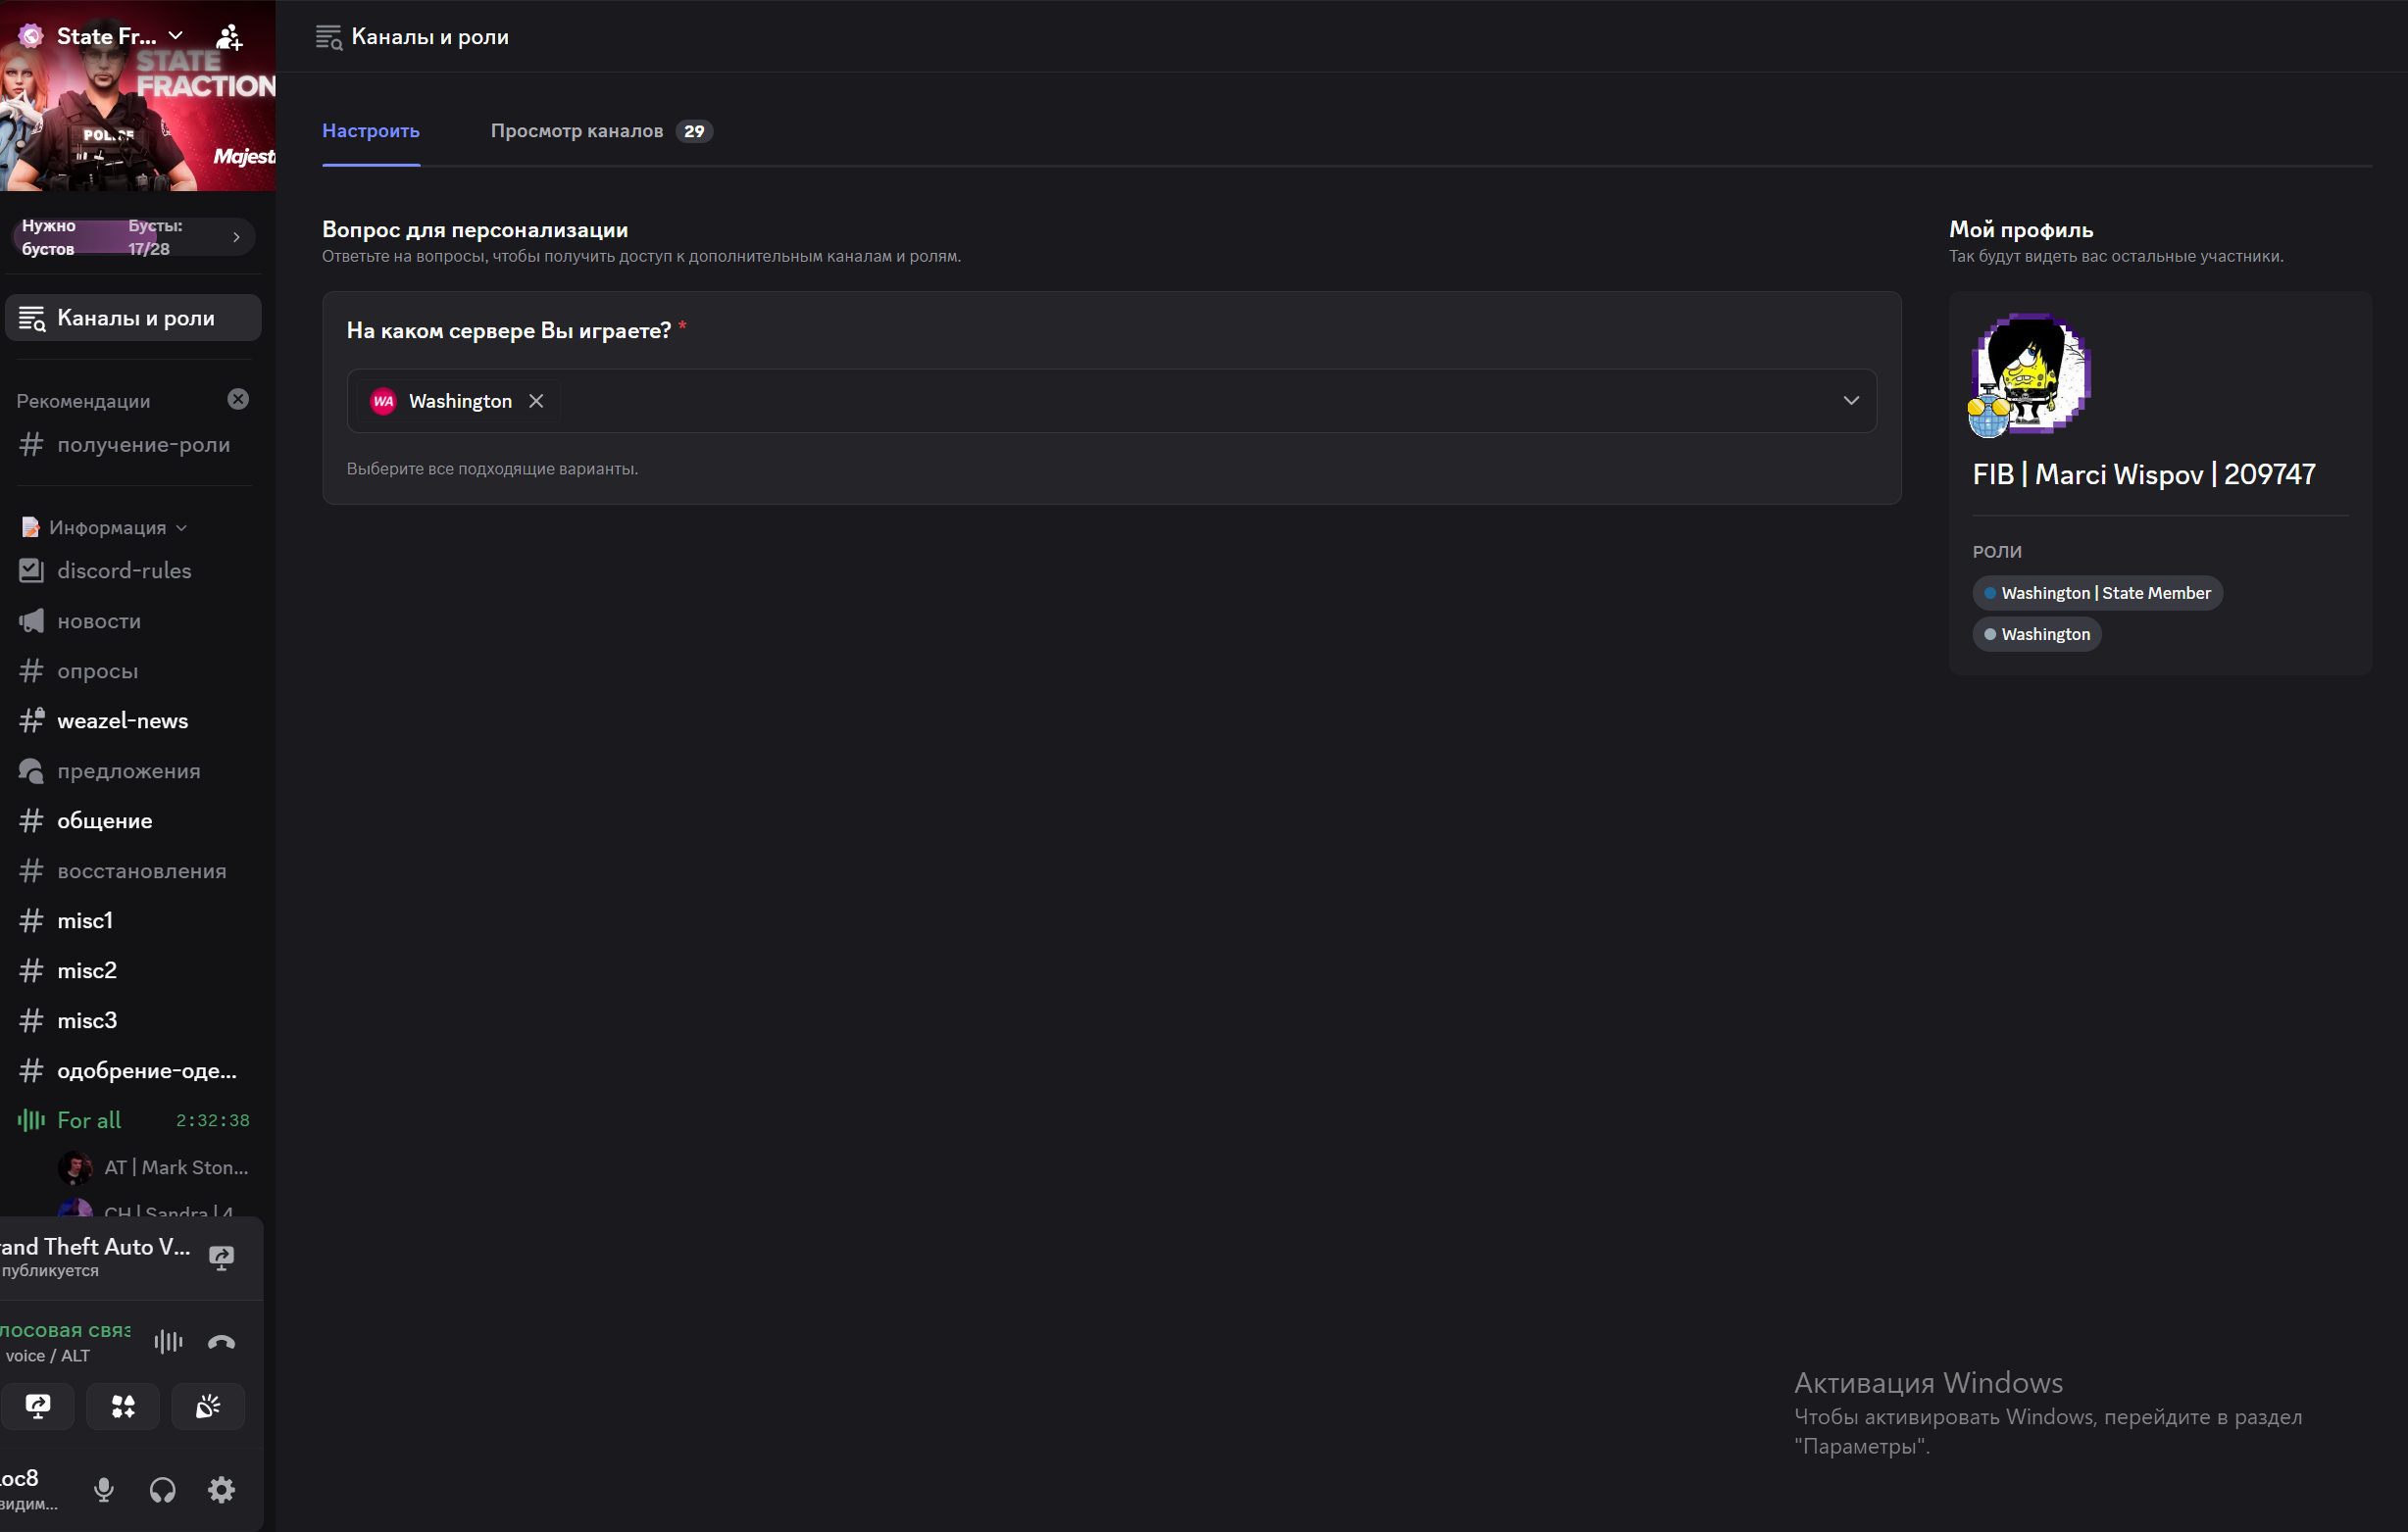Open the soundboard icon
This screenshot has width=2408, height=1532.
coord(208,1406)
